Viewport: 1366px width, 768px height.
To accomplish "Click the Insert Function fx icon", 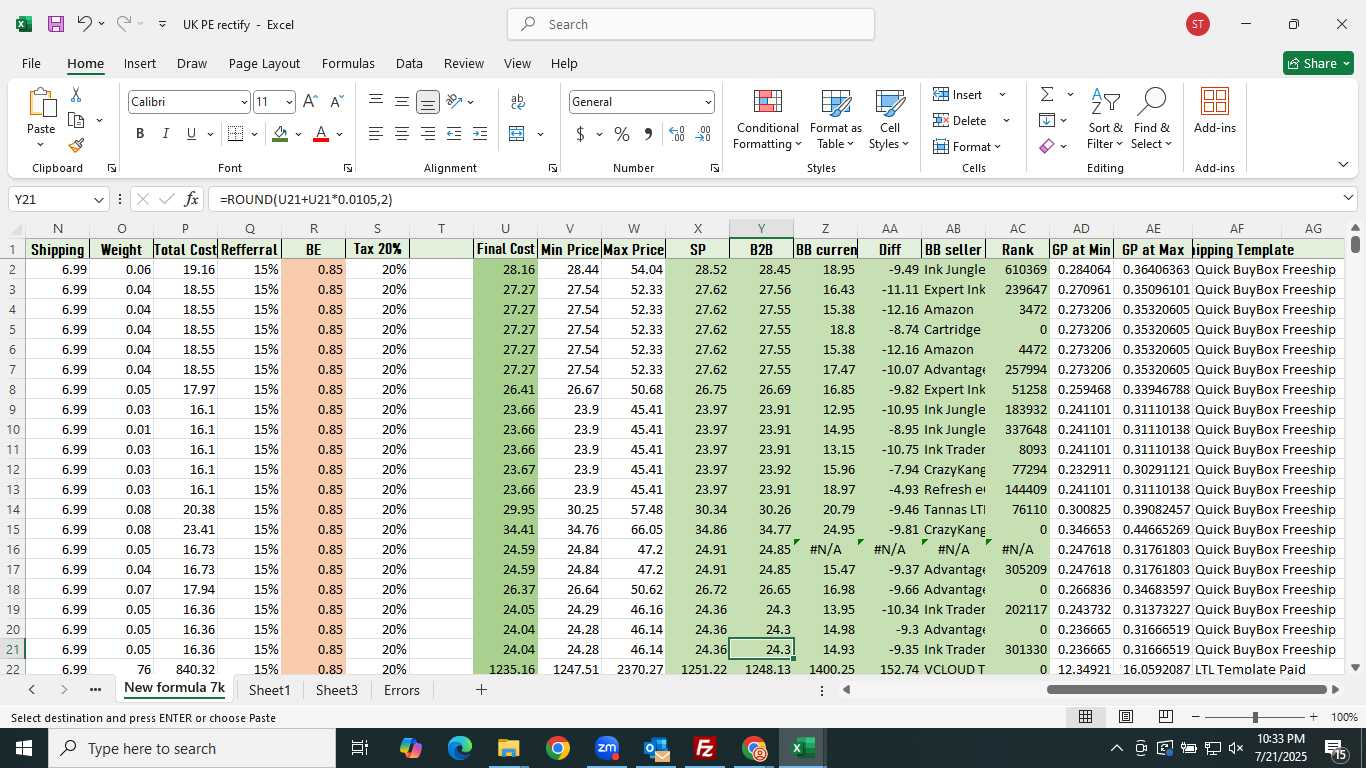I will [192, 199].
